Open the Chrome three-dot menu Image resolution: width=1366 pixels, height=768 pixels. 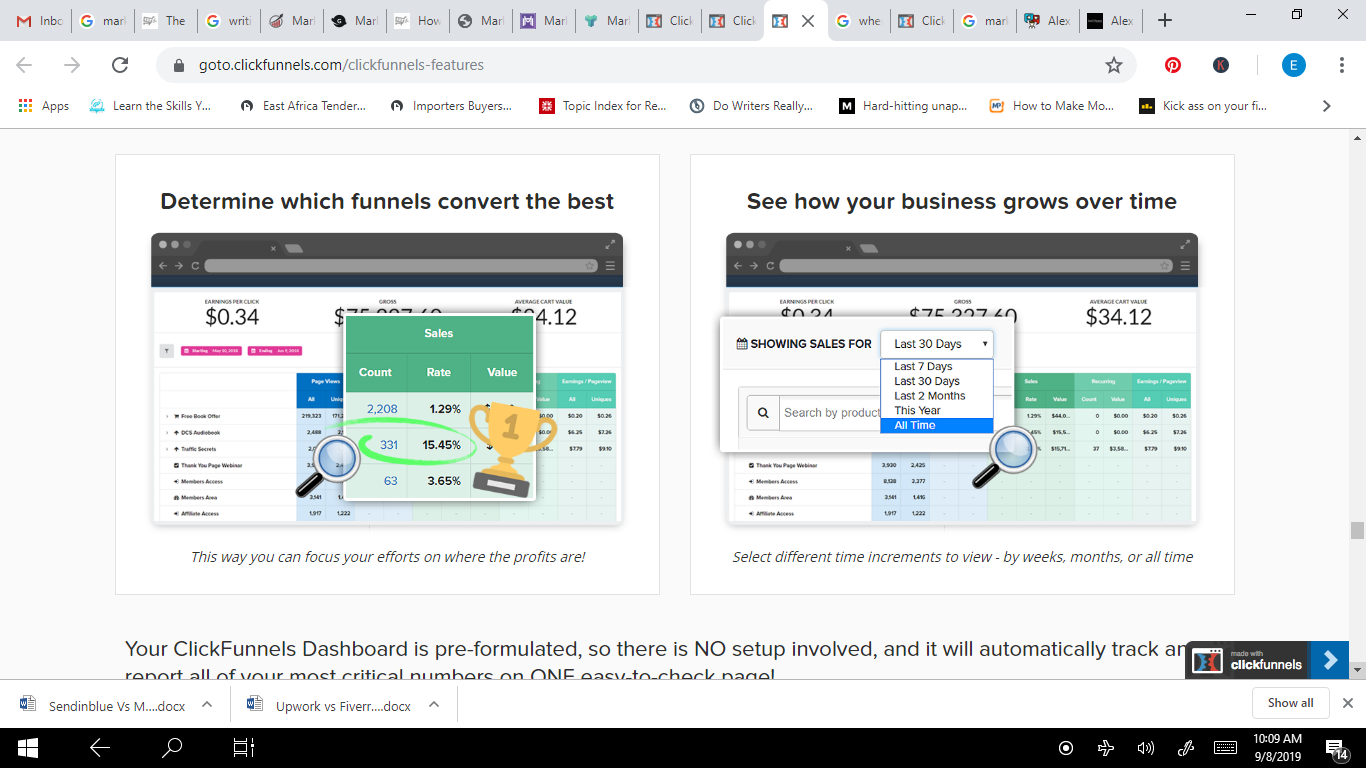(x=1342, y=65)
